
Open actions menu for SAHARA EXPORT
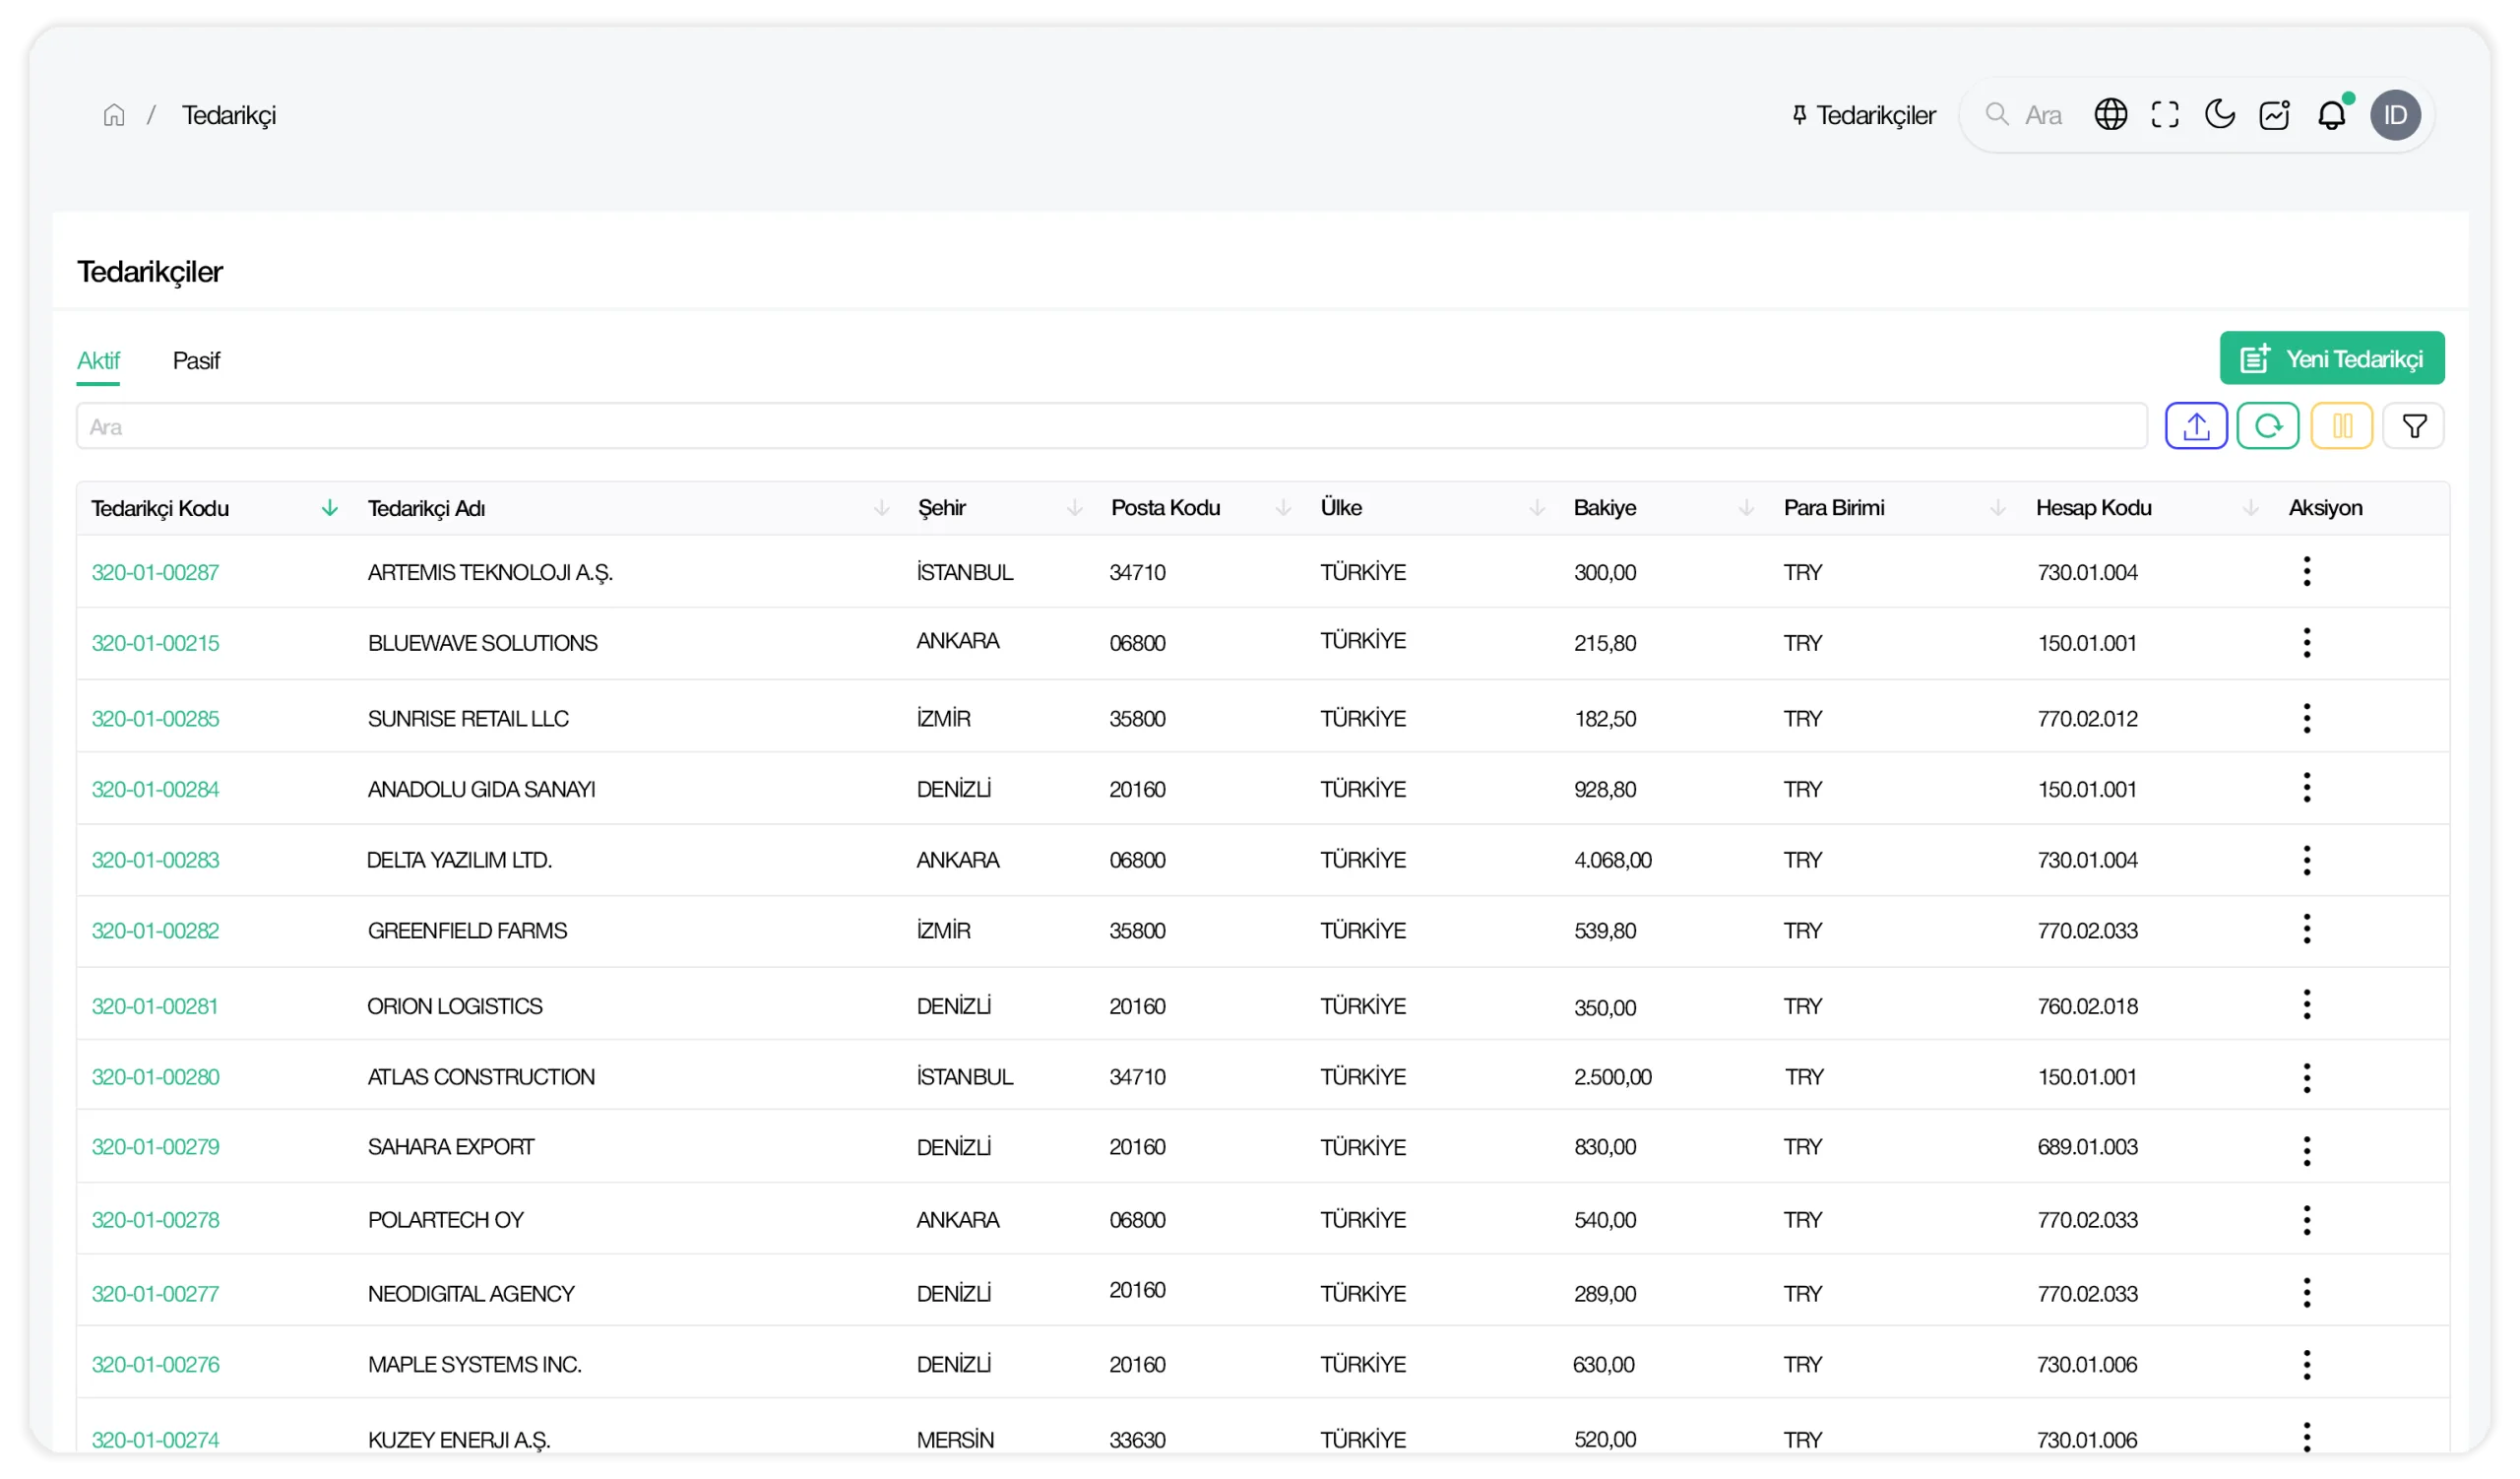(2308, 1151)
